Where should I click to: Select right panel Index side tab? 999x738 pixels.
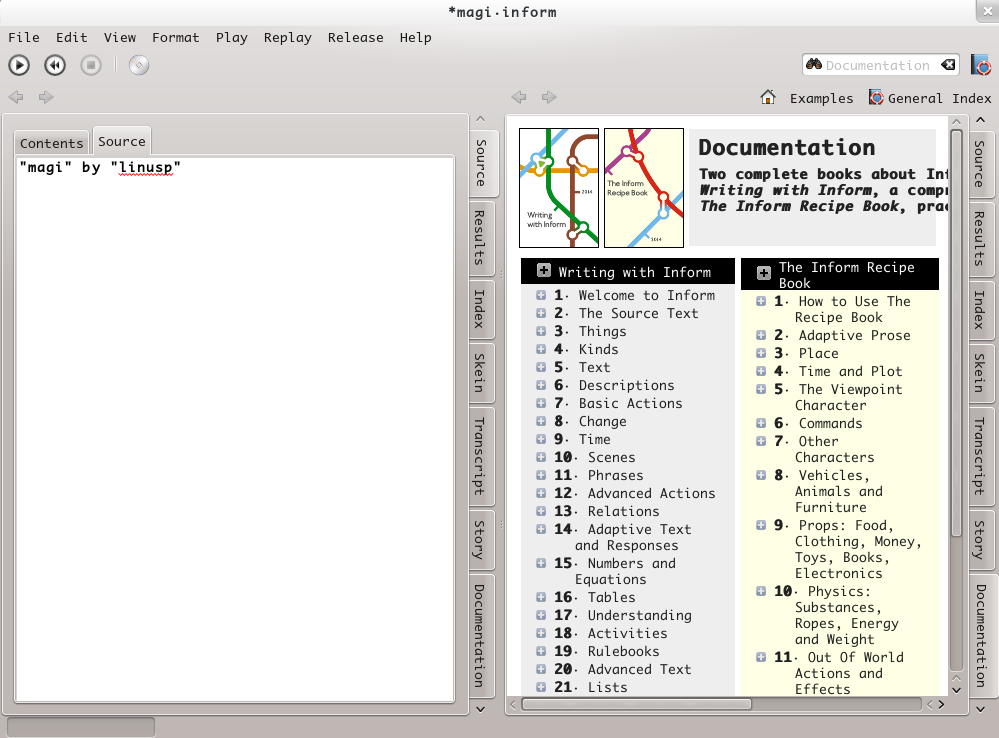[981, 310]
